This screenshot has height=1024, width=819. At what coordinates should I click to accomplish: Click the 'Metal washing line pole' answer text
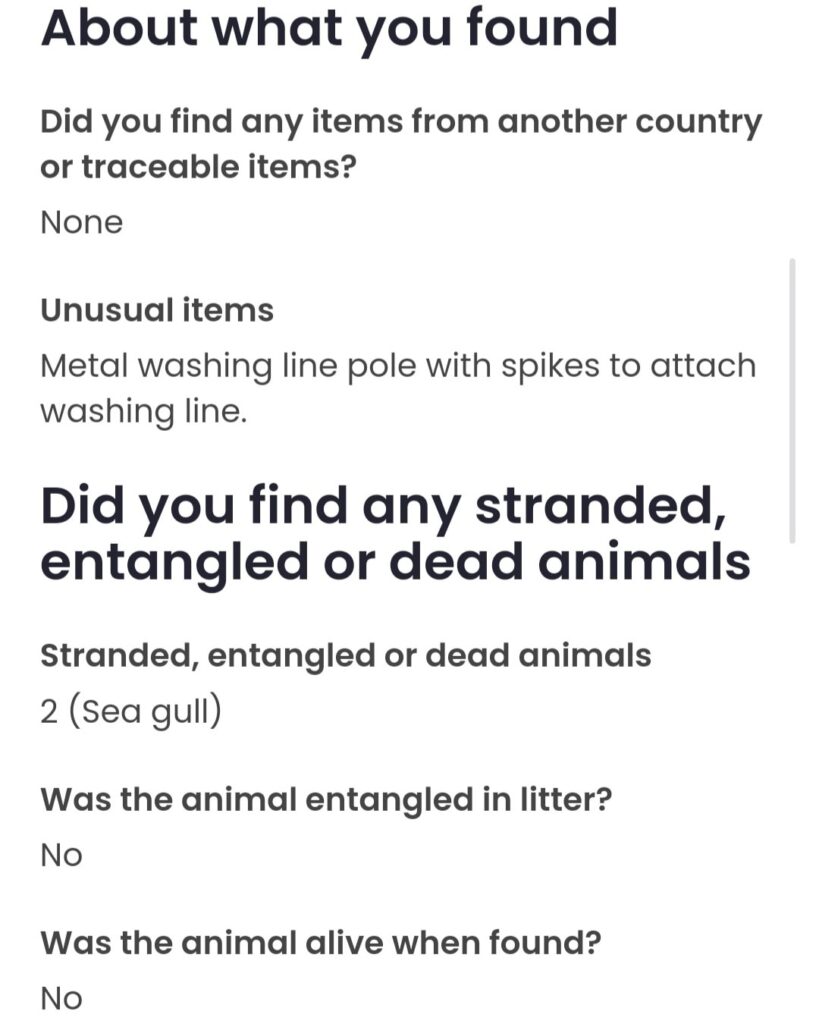tap(398, 389)
